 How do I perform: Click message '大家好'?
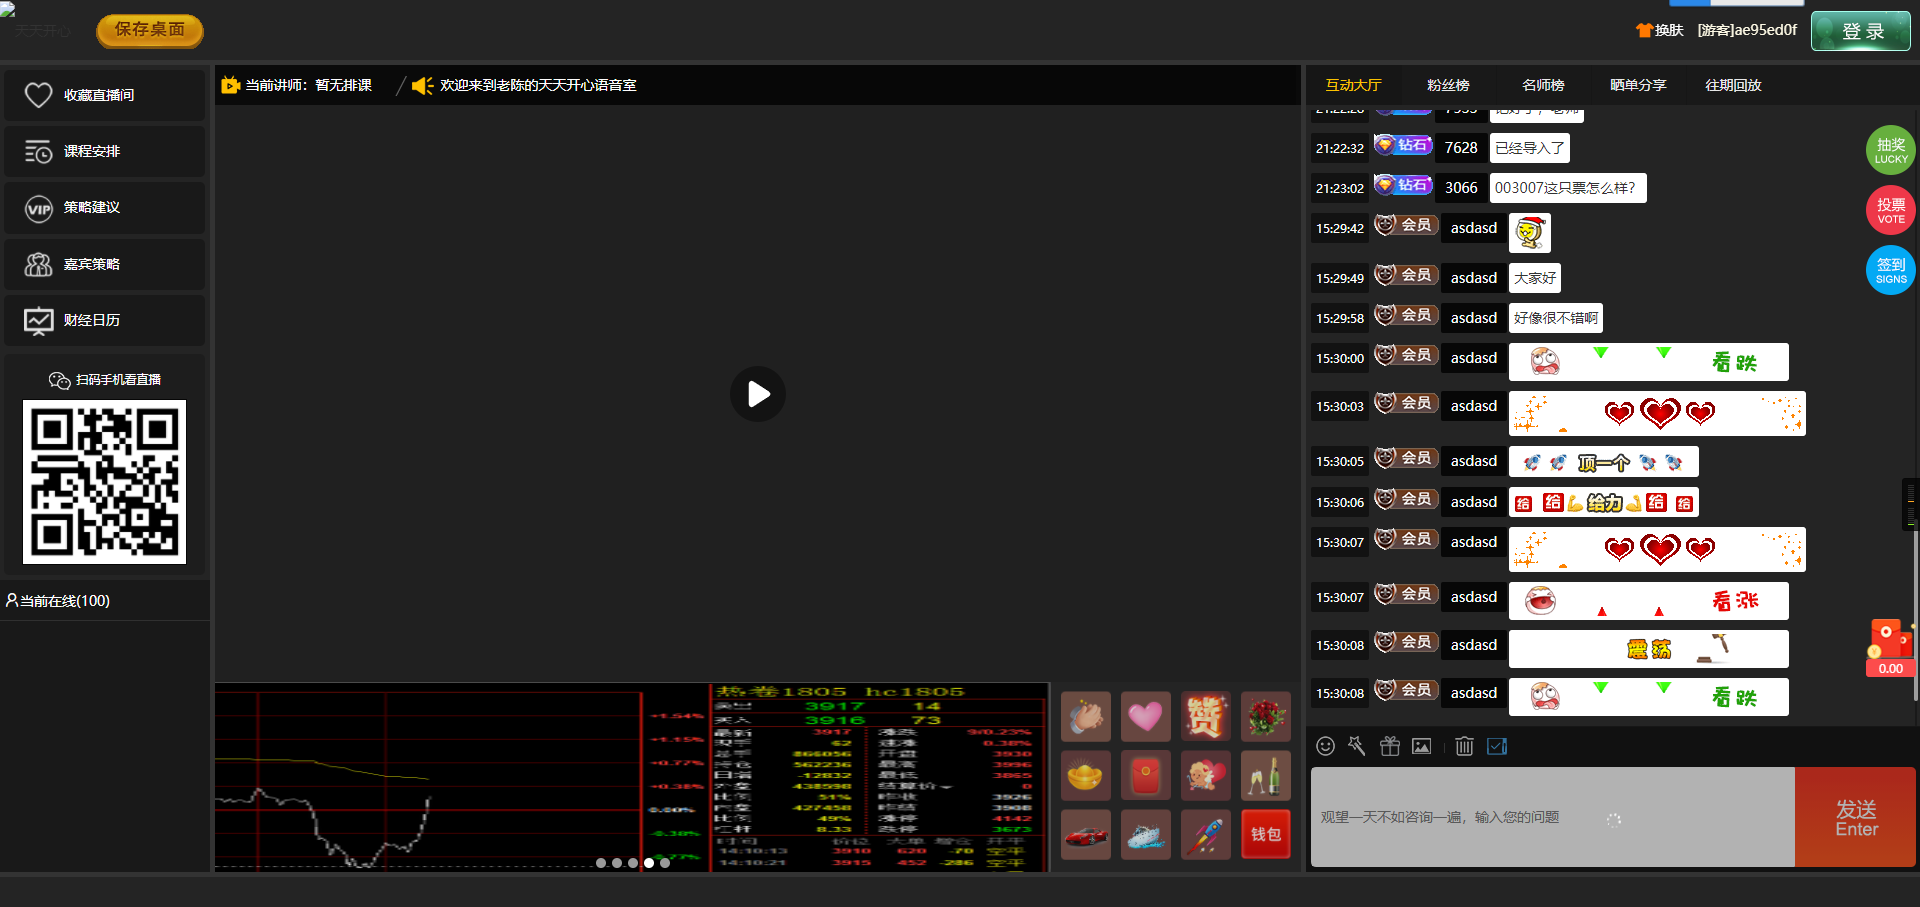pyautogui.click(x=1534, y=278)
